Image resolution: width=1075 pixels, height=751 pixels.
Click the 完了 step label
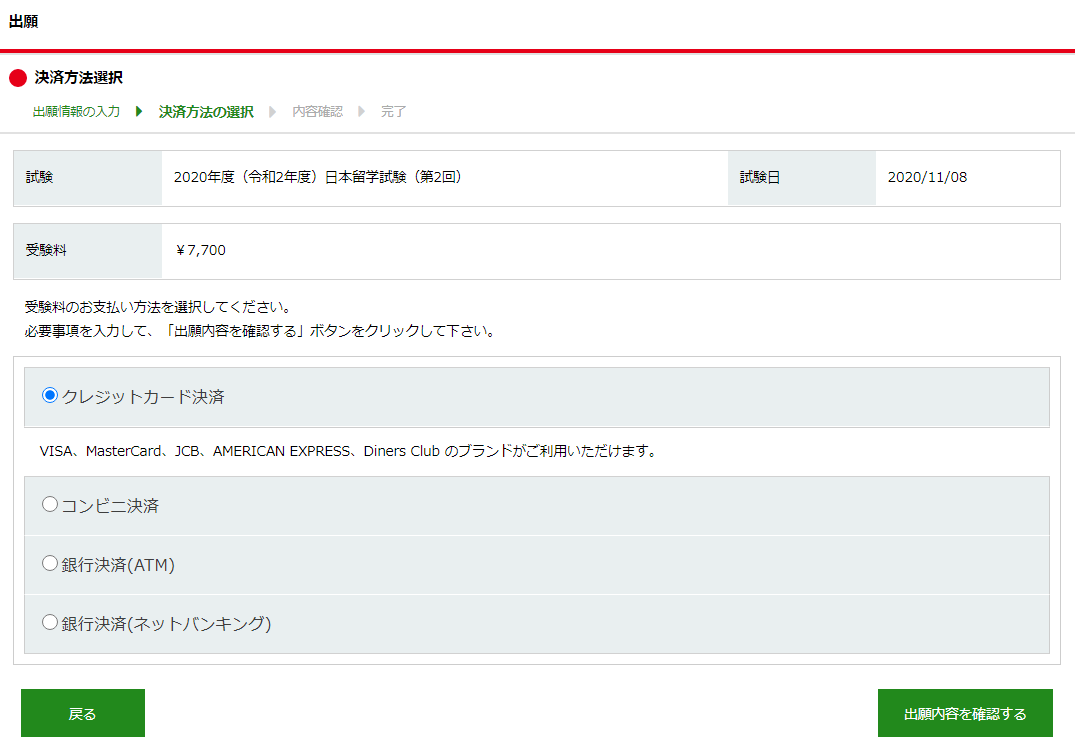tap(394, 111)
